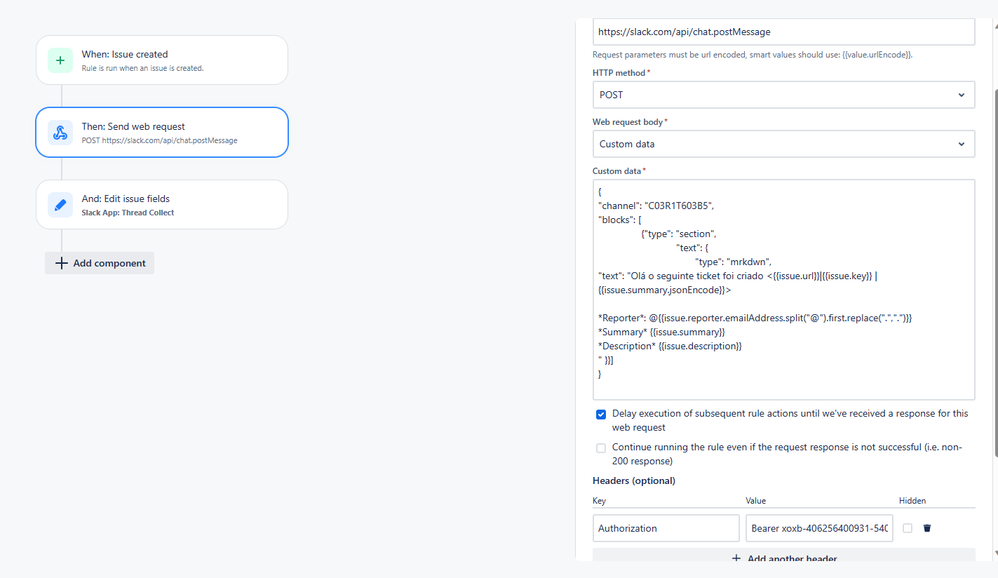Click the Edit issue fields pencil icon

point(60,205)
